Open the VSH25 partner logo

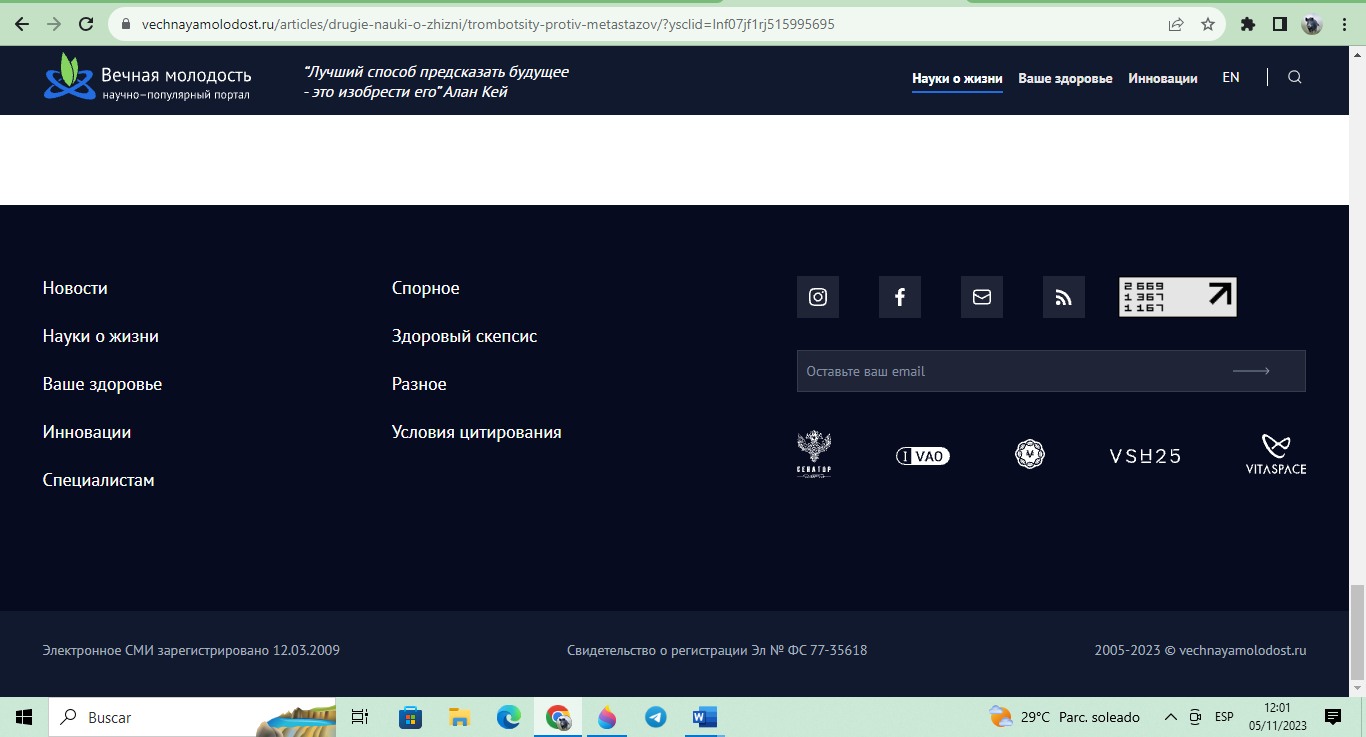[x=1145, y=456]
